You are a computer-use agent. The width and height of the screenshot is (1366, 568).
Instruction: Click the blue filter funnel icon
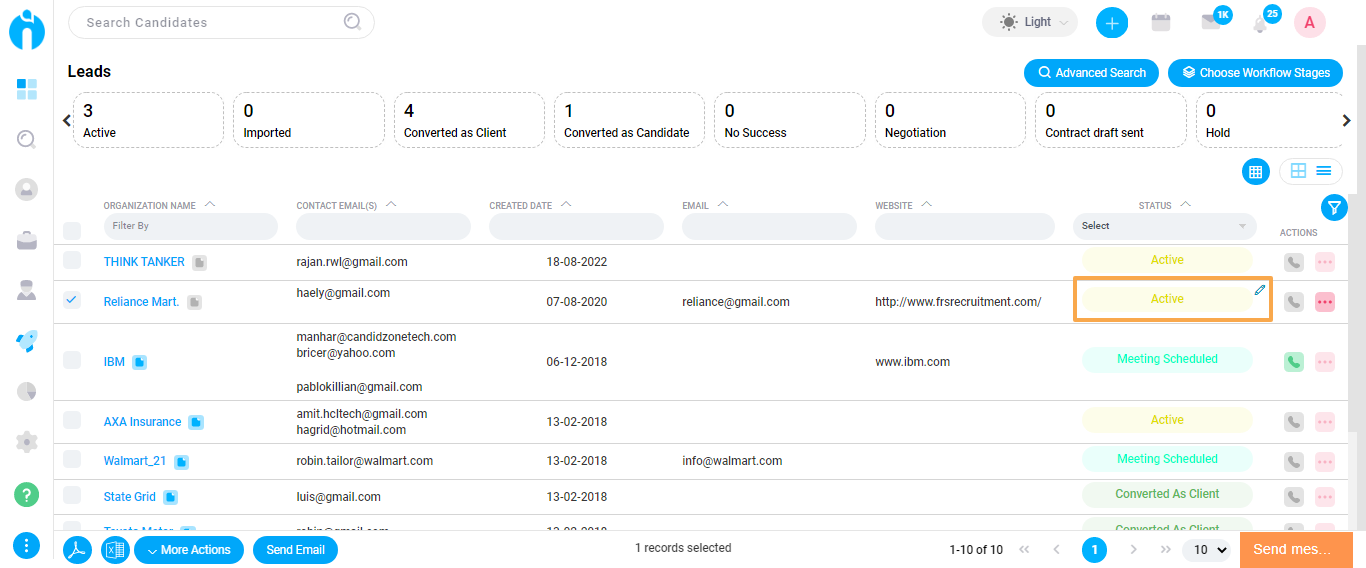coord(1334,207)
